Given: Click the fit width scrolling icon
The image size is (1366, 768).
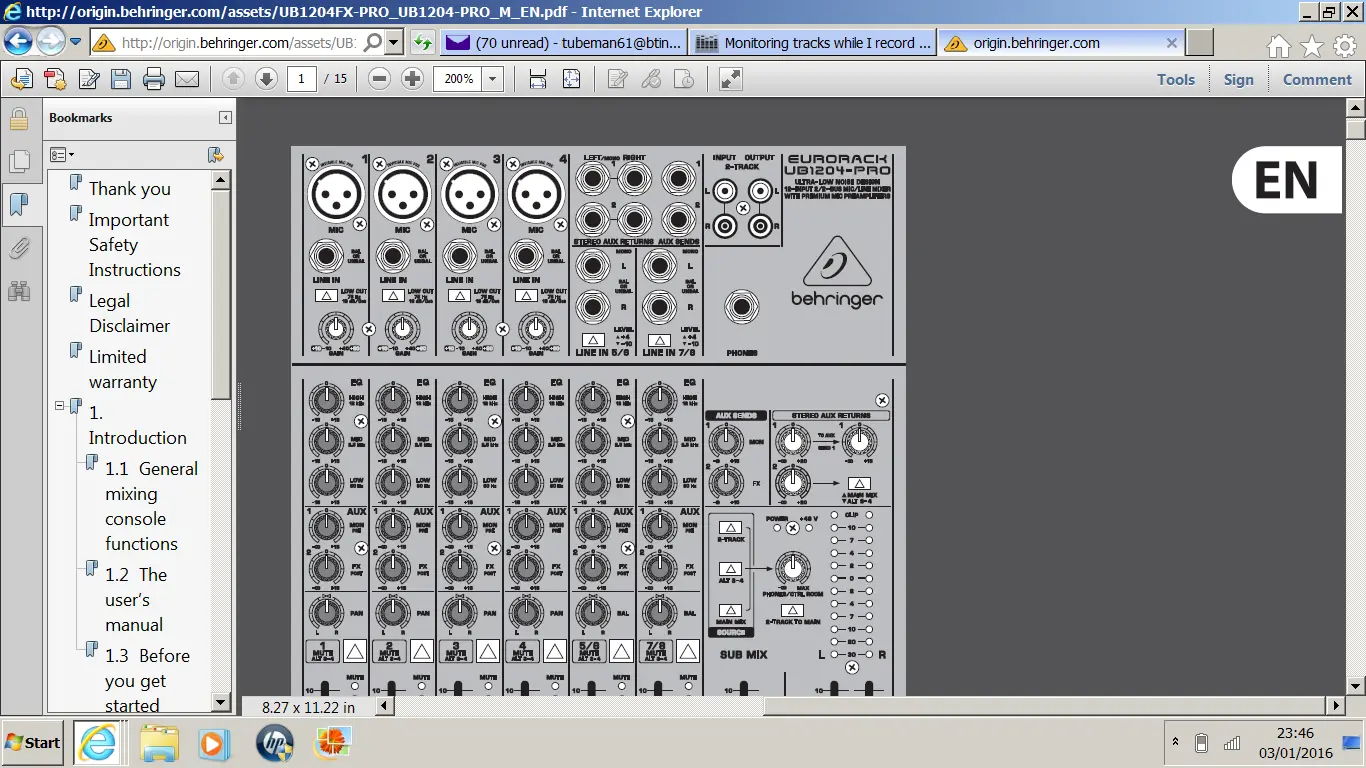Looking at the screenshot, I should coord(538,79).
